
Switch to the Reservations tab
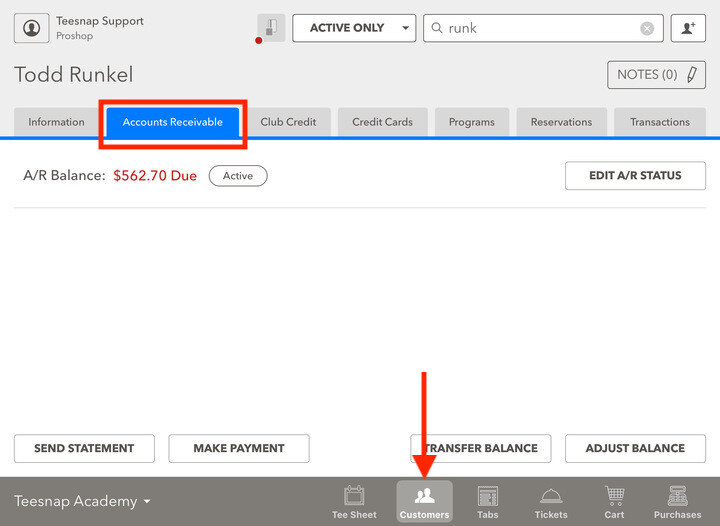[x=561, y=122]
